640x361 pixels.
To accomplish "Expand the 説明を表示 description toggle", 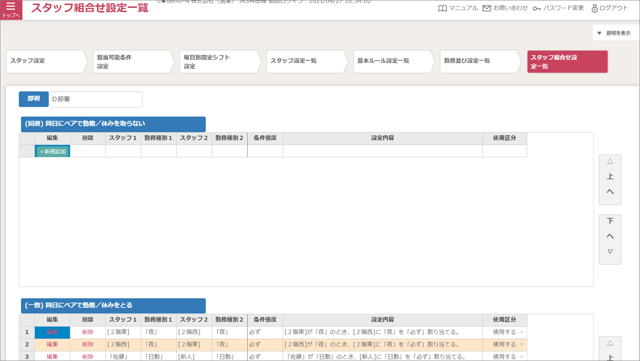I will [x=614, y=33].
